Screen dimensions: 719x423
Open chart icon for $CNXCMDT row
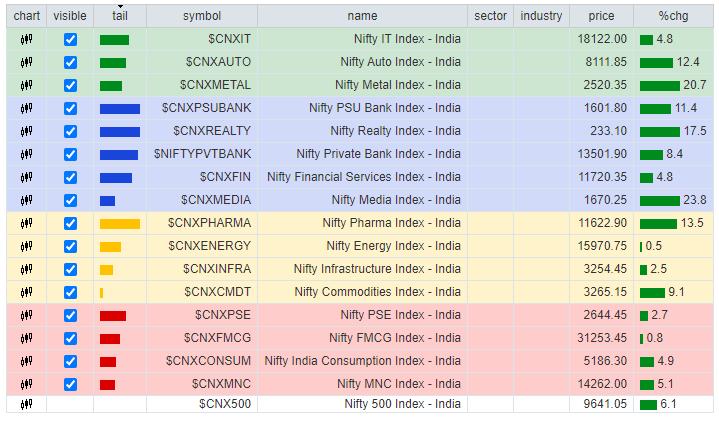coord(26,292)
